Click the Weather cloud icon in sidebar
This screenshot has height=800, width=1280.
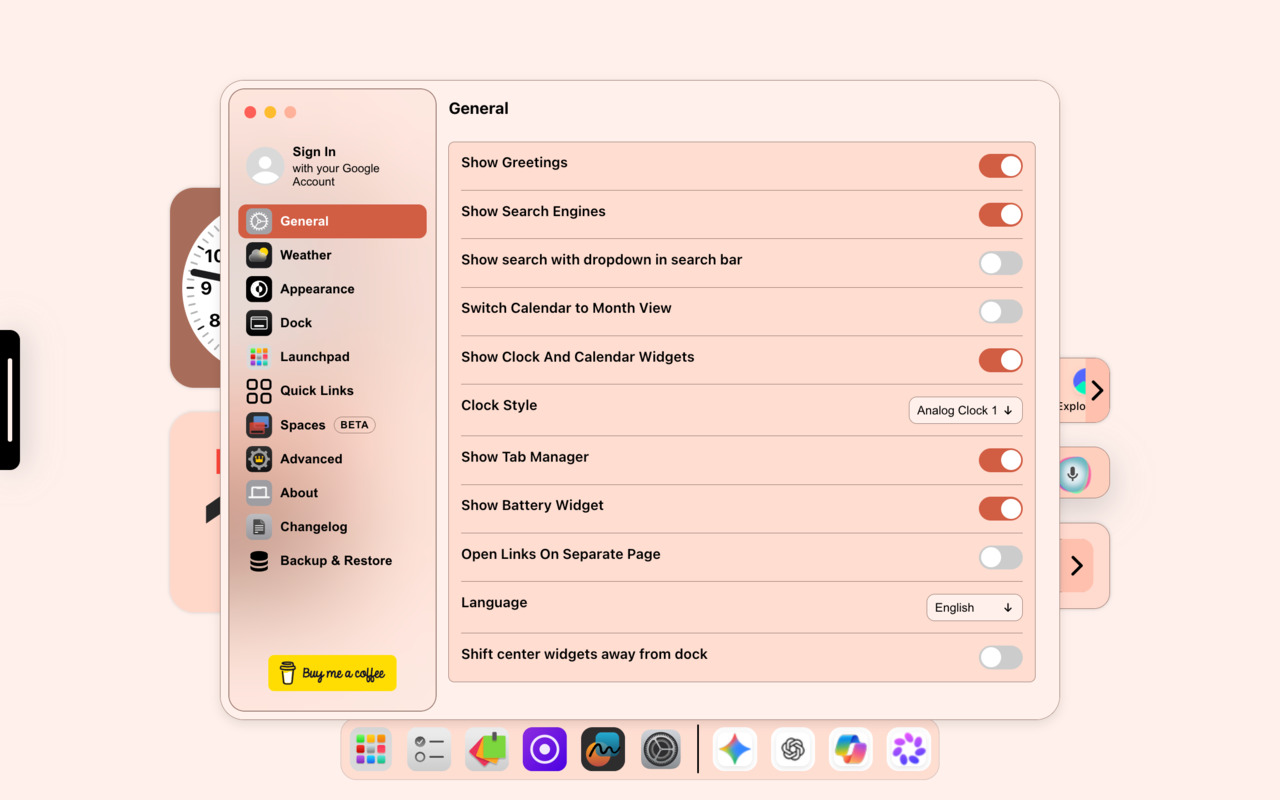(259, 255)
